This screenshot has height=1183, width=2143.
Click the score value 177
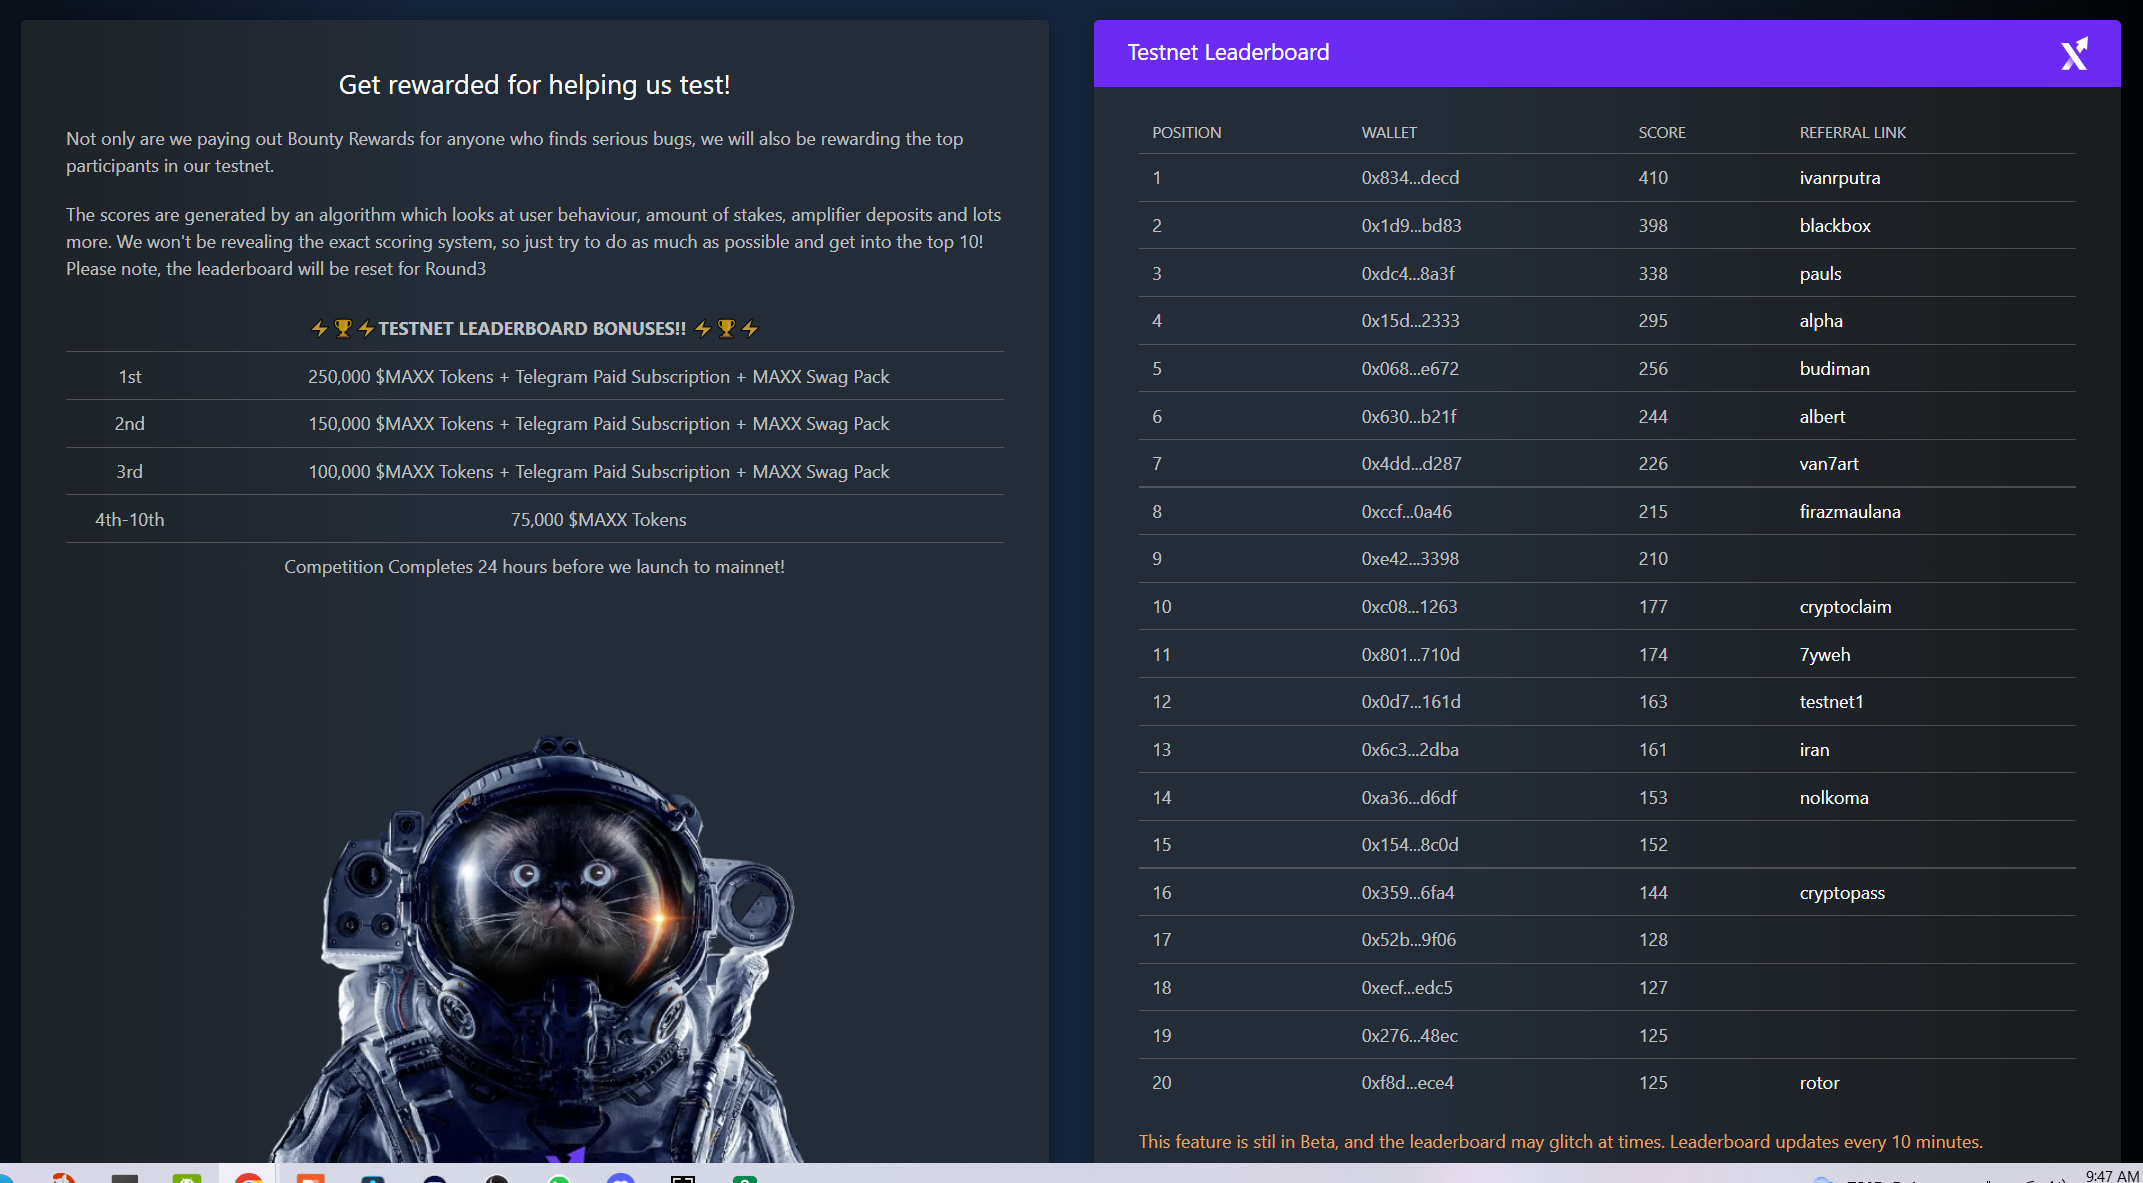coord(1653,607)
